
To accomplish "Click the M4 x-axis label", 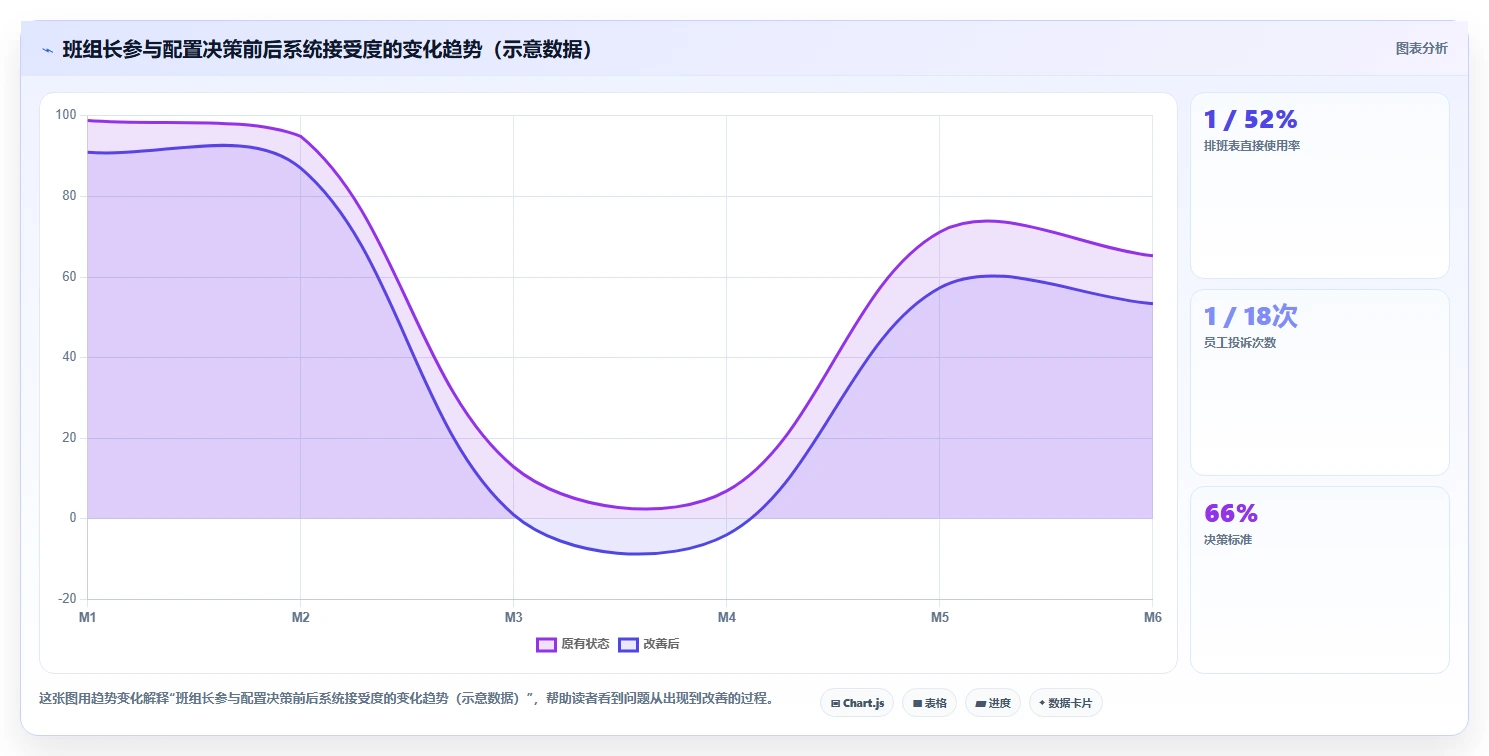I will 727,617.
